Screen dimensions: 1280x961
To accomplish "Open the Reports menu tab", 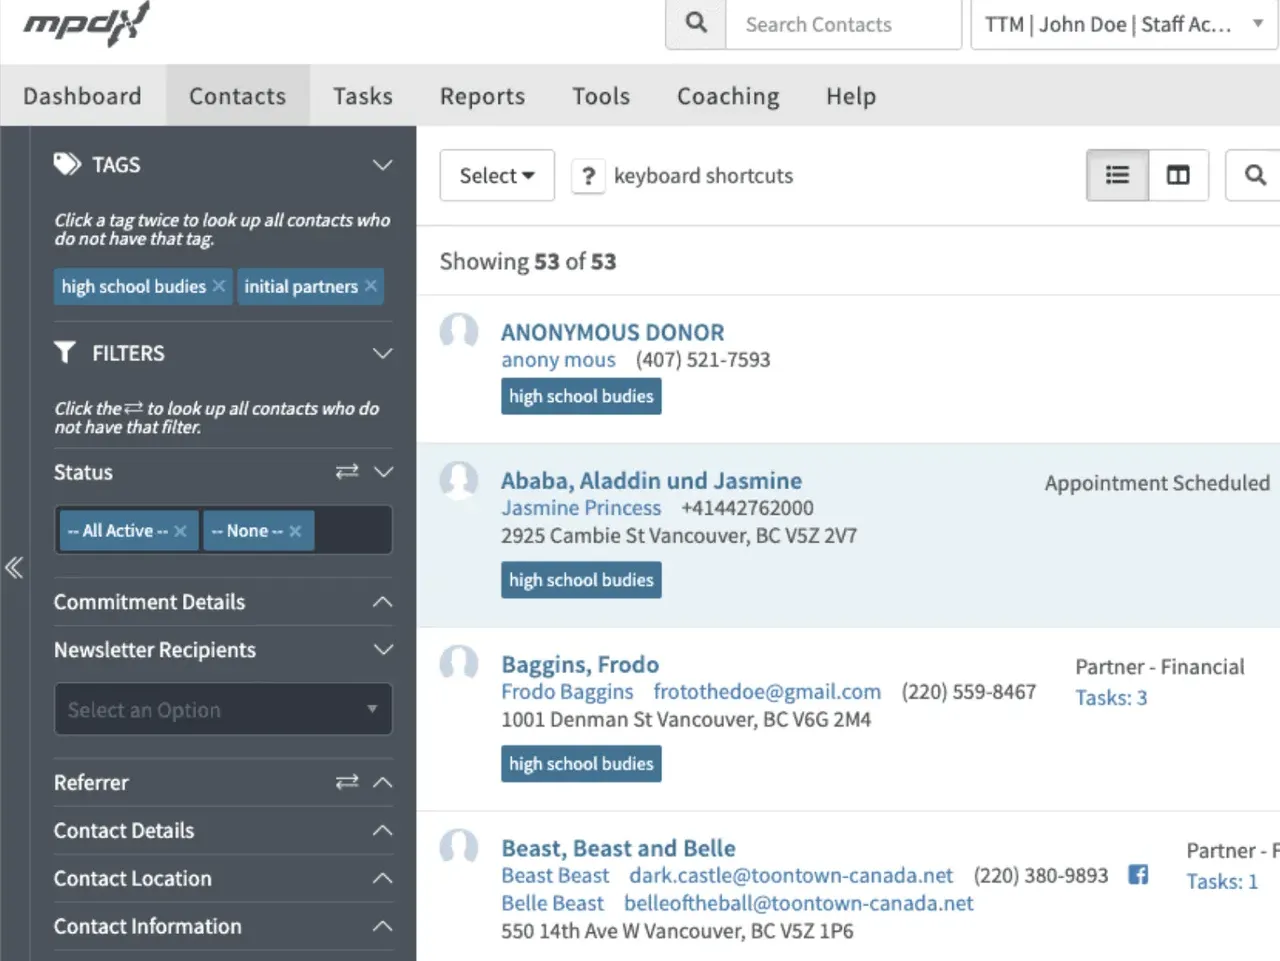I will tap(482, 96).
